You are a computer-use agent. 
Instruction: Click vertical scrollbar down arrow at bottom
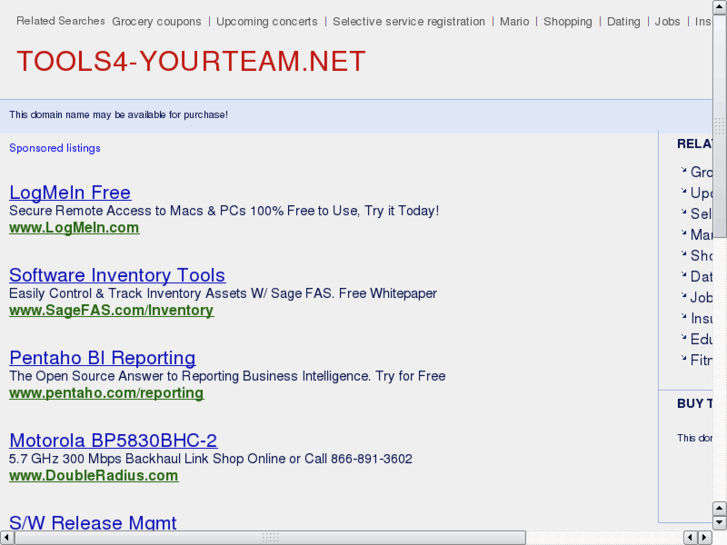coord(720,523)
